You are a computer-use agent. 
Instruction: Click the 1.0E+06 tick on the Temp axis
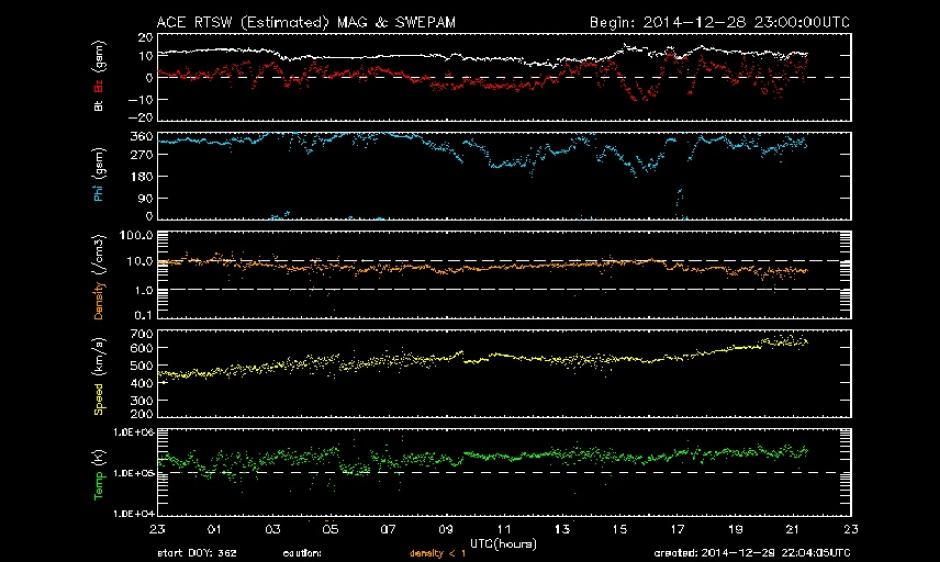point(131,432)
